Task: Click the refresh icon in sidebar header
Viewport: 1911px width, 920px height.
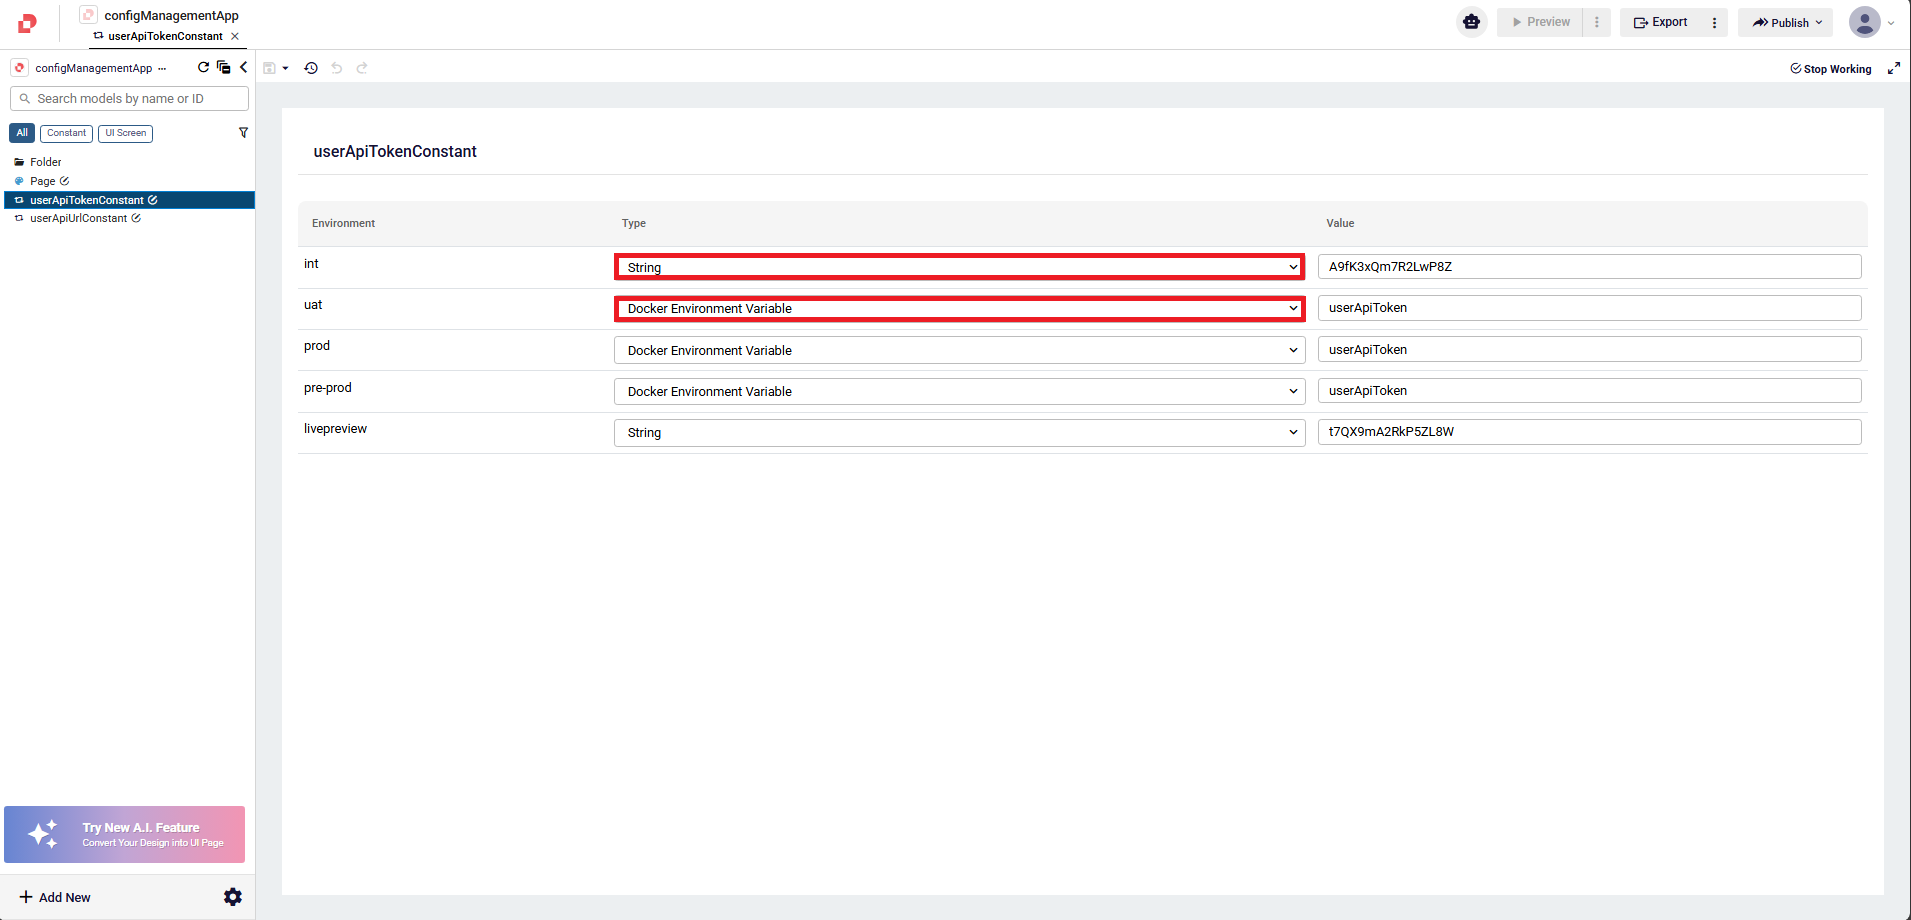Action: tap(204, 67)
